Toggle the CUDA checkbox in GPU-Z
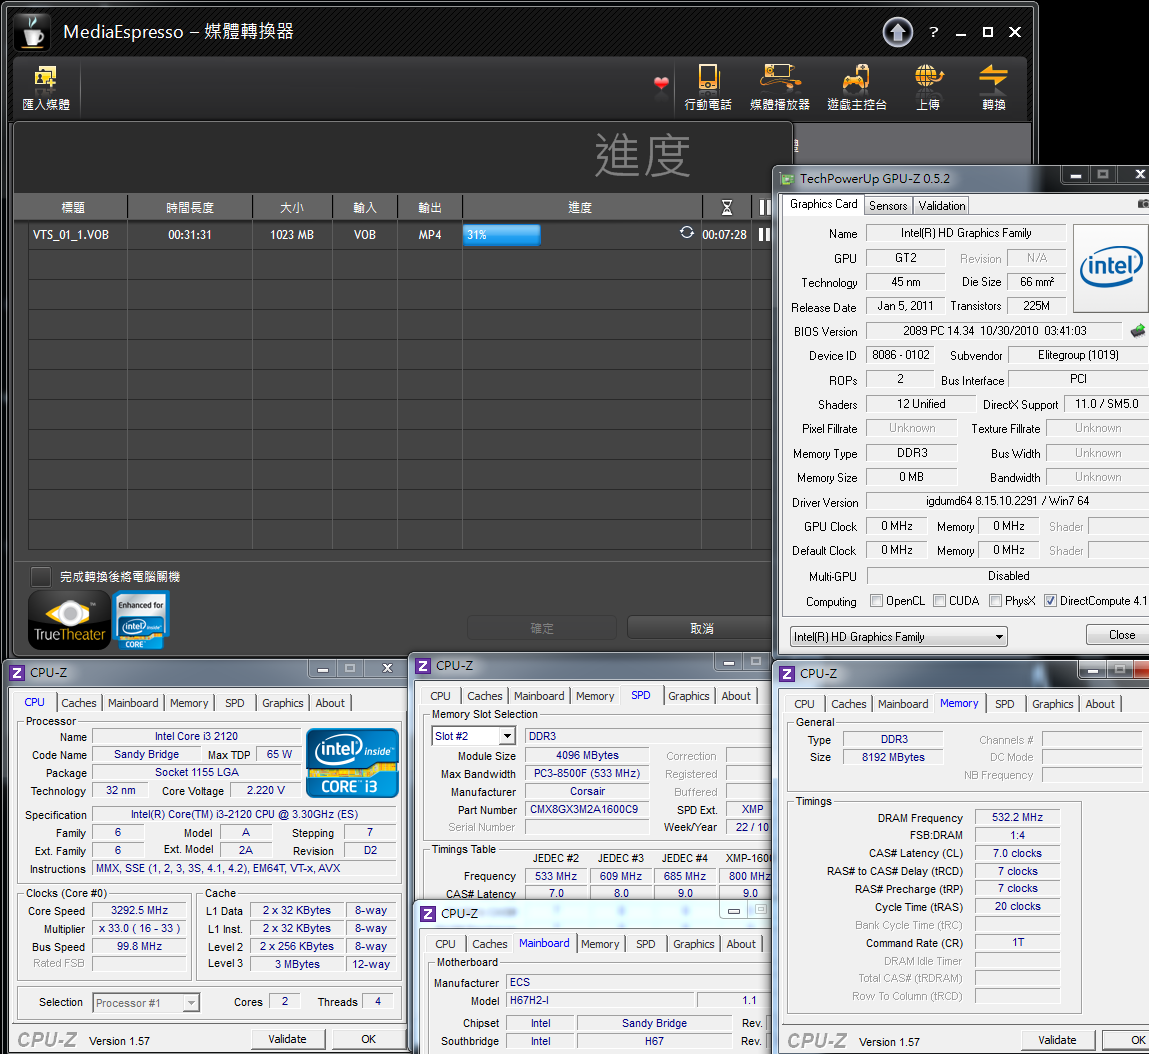 click(939, 600)
